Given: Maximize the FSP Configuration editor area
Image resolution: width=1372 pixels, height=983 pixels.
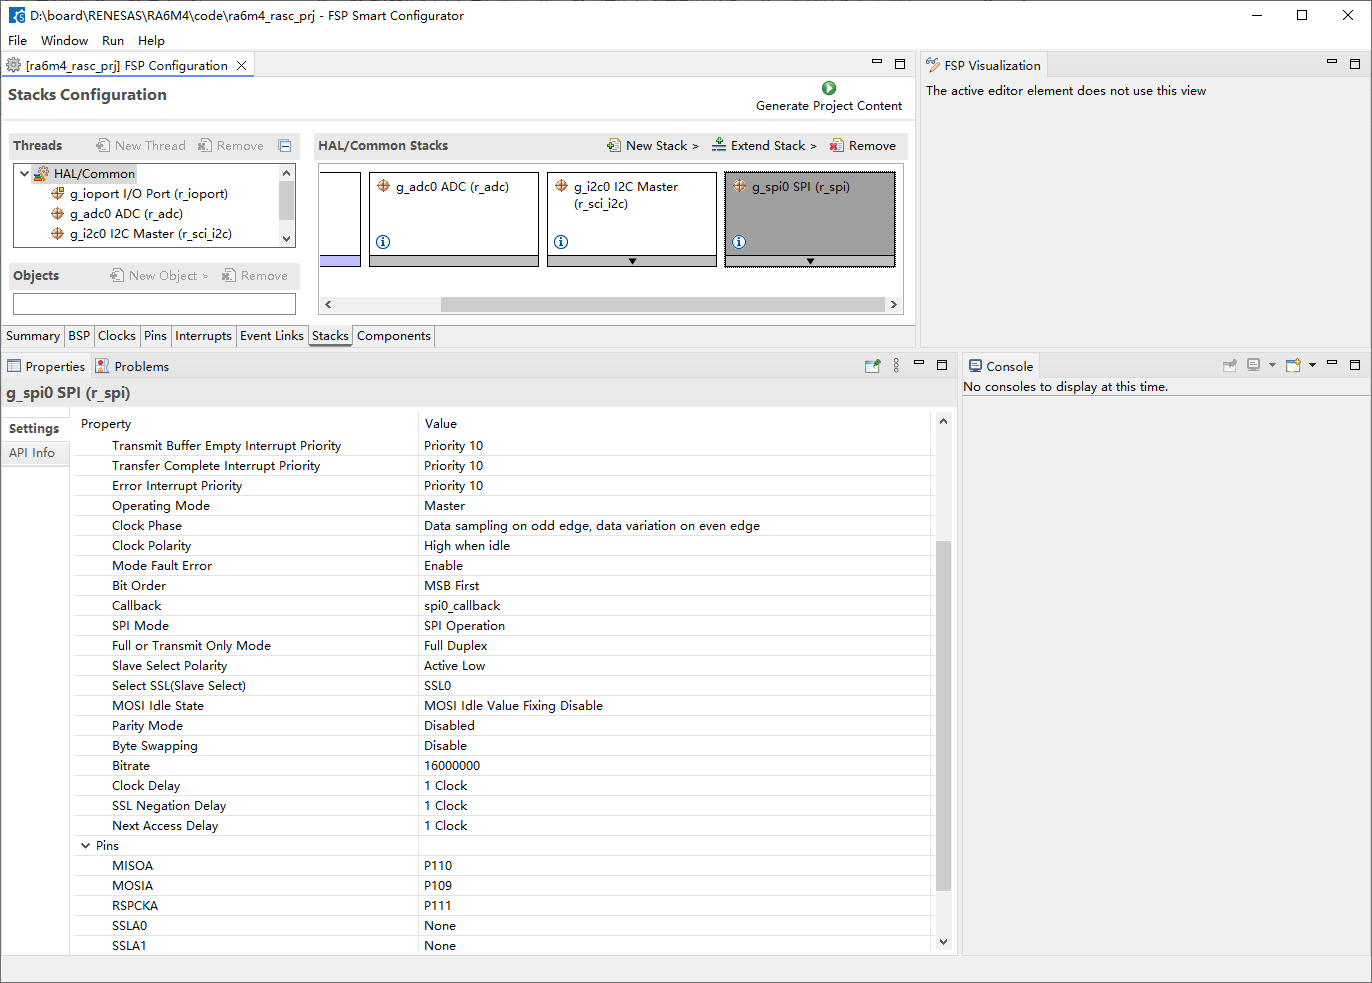Looking at the screenshot, I should pyautogui.click(x=900, y=64).
